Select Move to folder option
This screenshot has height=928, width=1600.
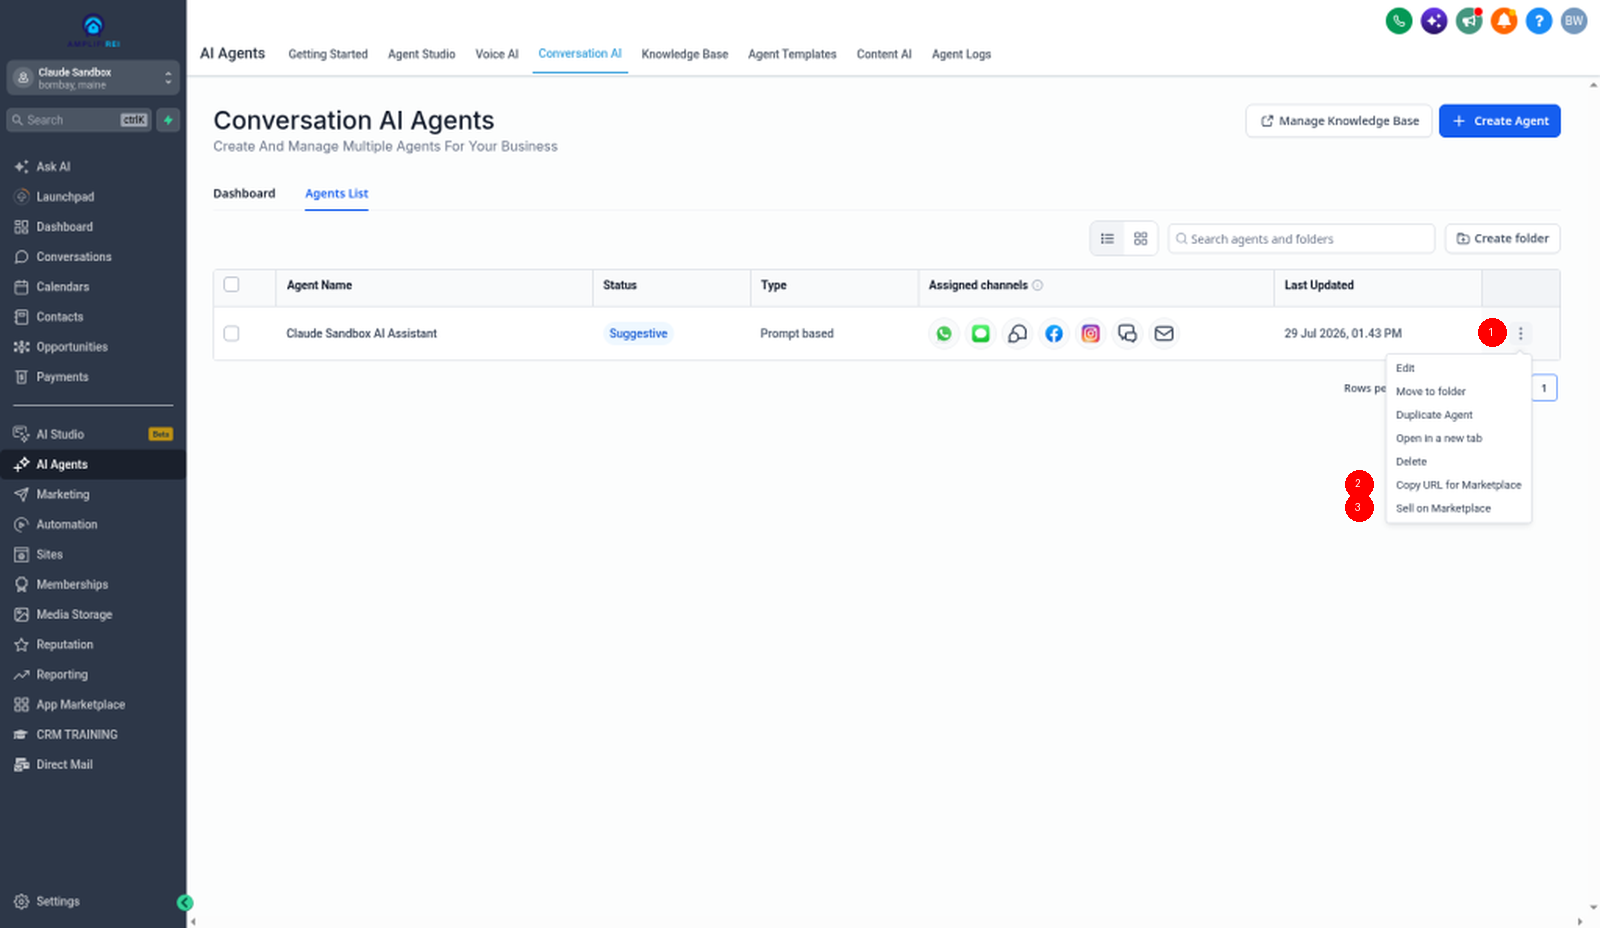(x=1431, y=392)
